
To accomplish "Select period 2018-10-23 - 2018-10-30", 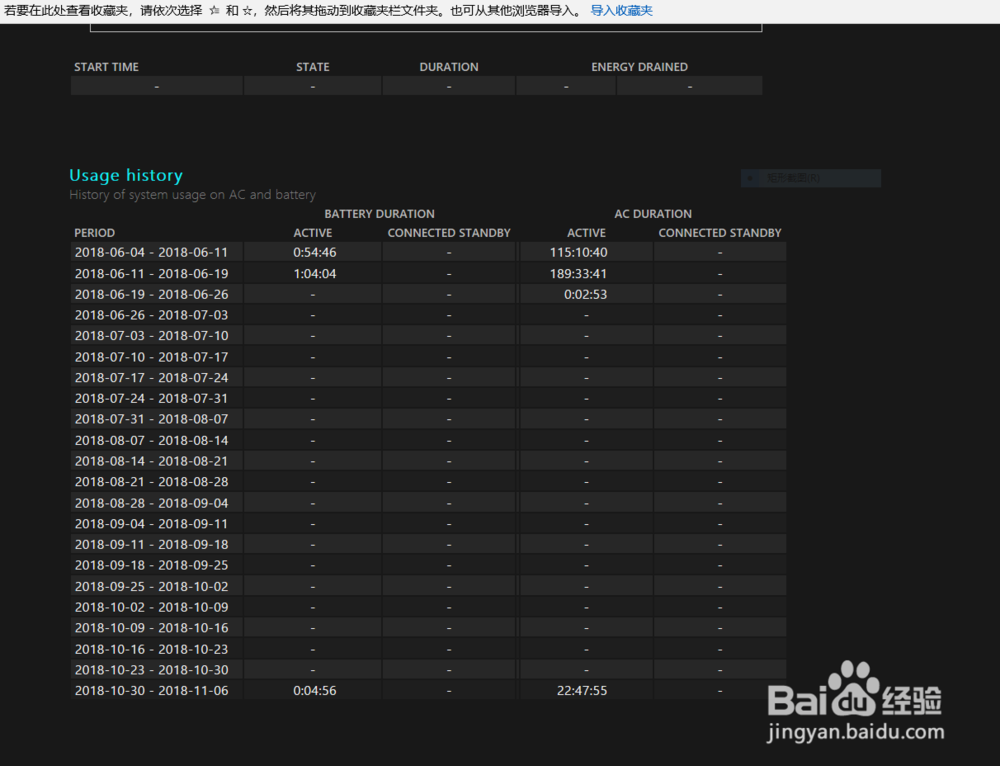I will coord(151,670).
